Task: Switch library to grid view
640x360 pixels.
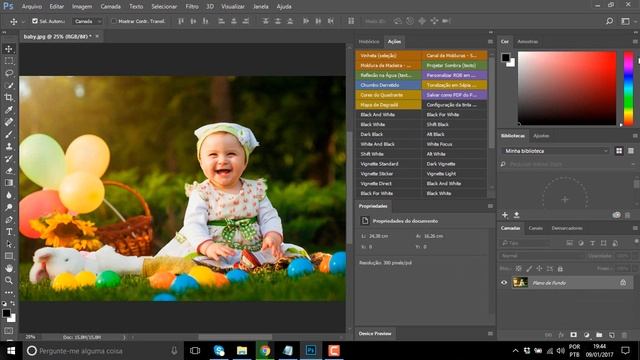Action: (x=619, y=151)
